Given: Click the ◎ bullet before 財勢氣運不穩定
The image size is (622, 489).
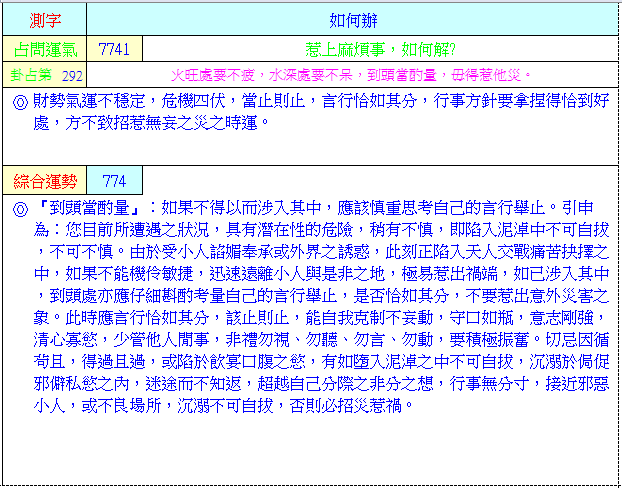Looking at the screenshot, I should point(19,101).
